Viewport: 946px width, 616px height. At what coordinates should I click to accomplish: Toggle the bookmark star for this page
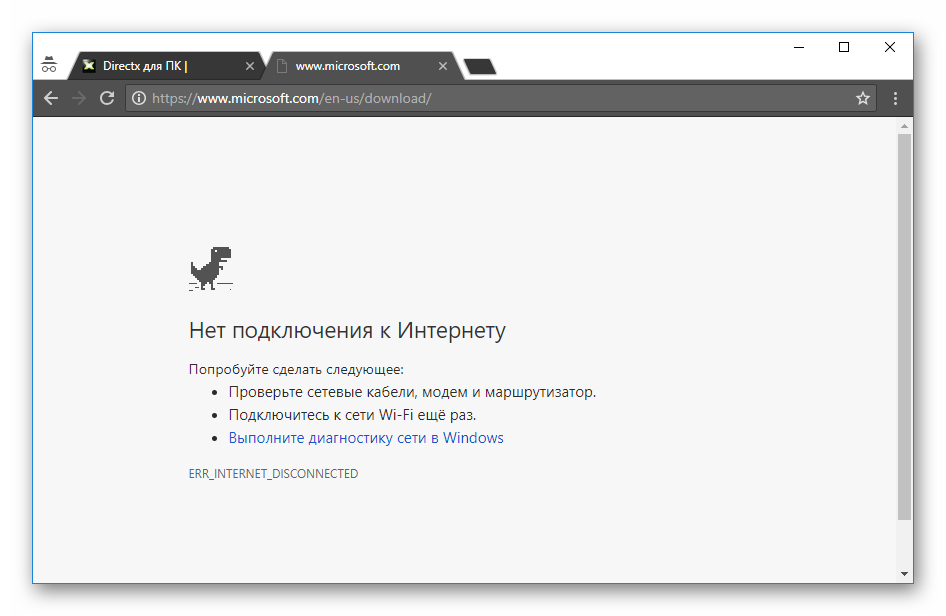(863, 98)
